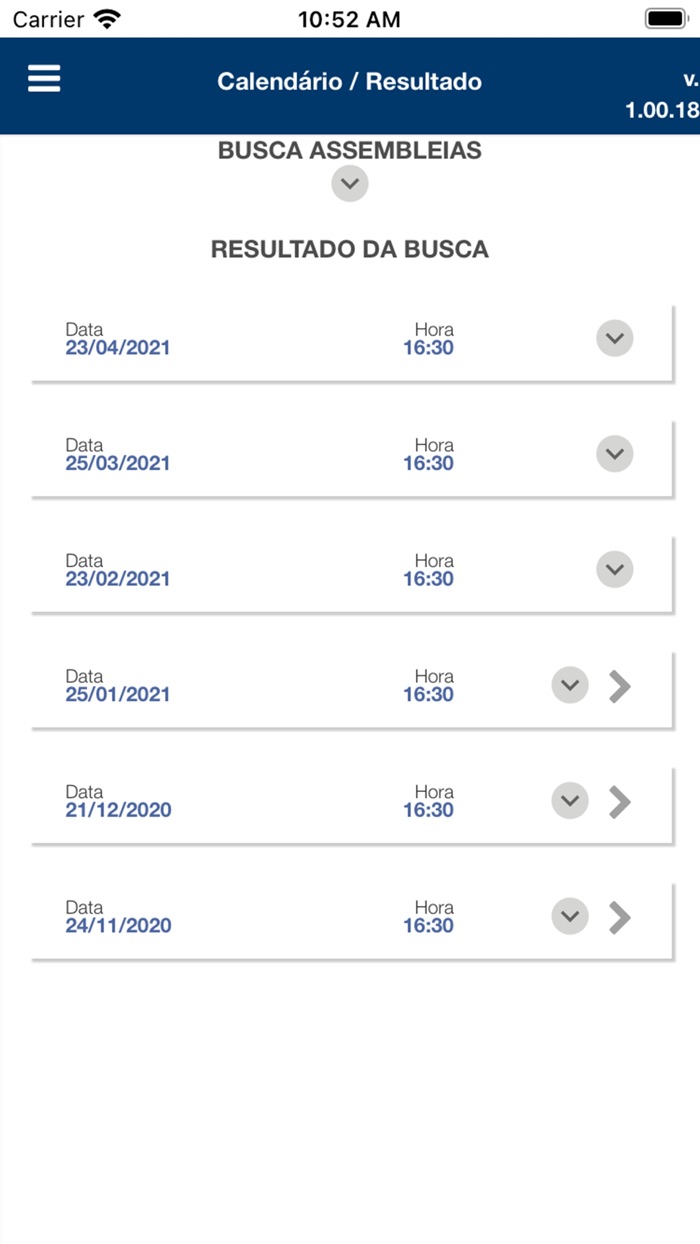Screen dimensions: 700x1244
Task: Open 24/11/2020 result with right arrow
Action: click(x=621, y=916)
